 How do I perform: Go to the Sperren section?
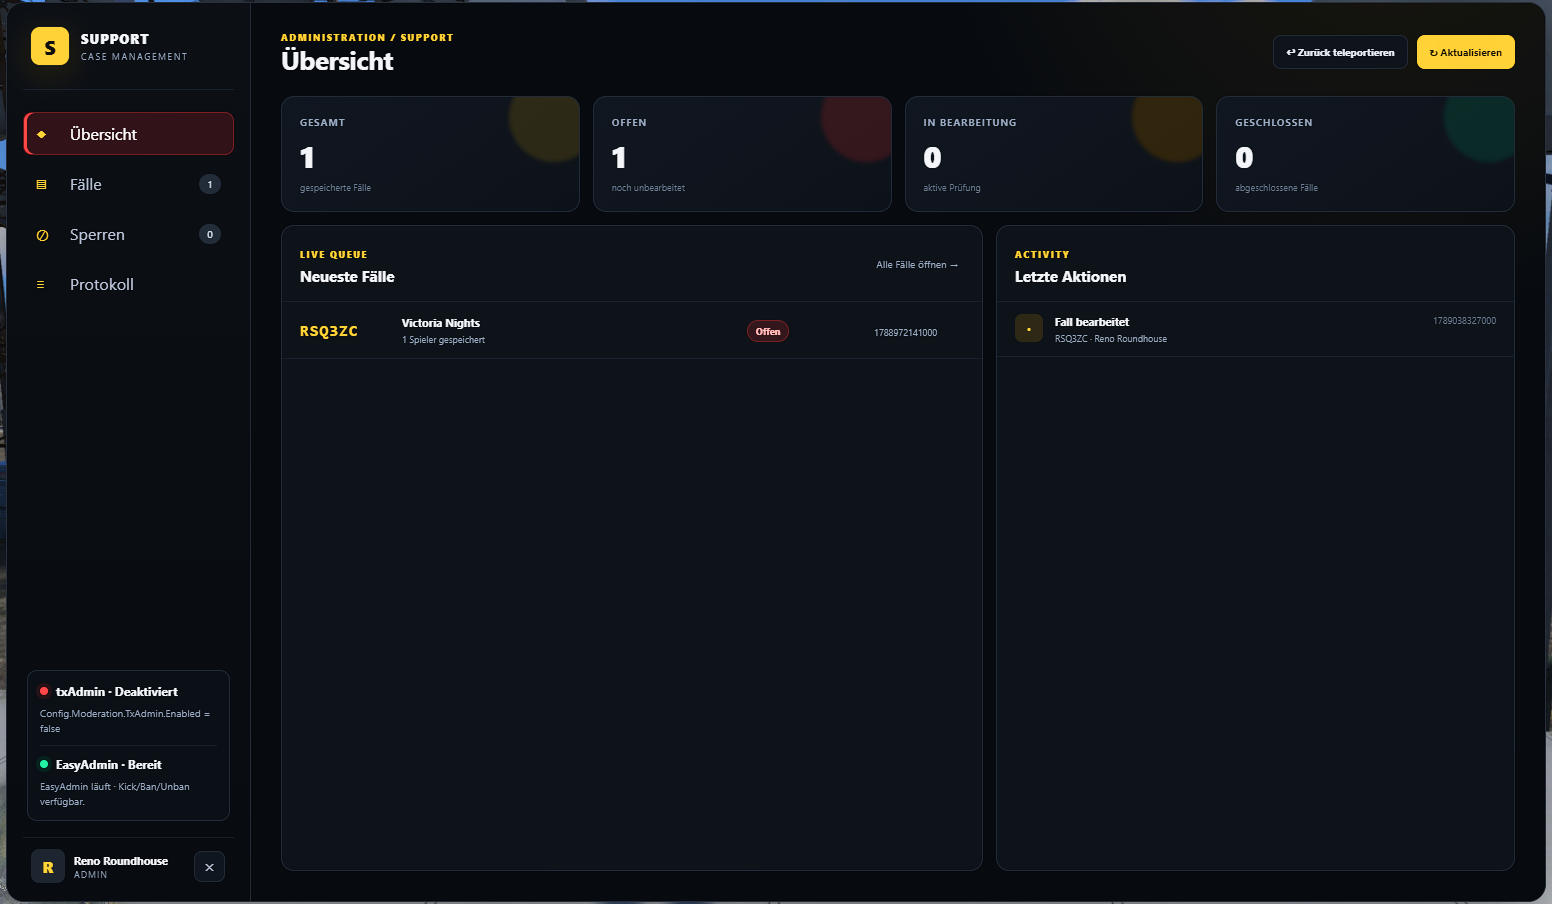click(x=129, y=235)
